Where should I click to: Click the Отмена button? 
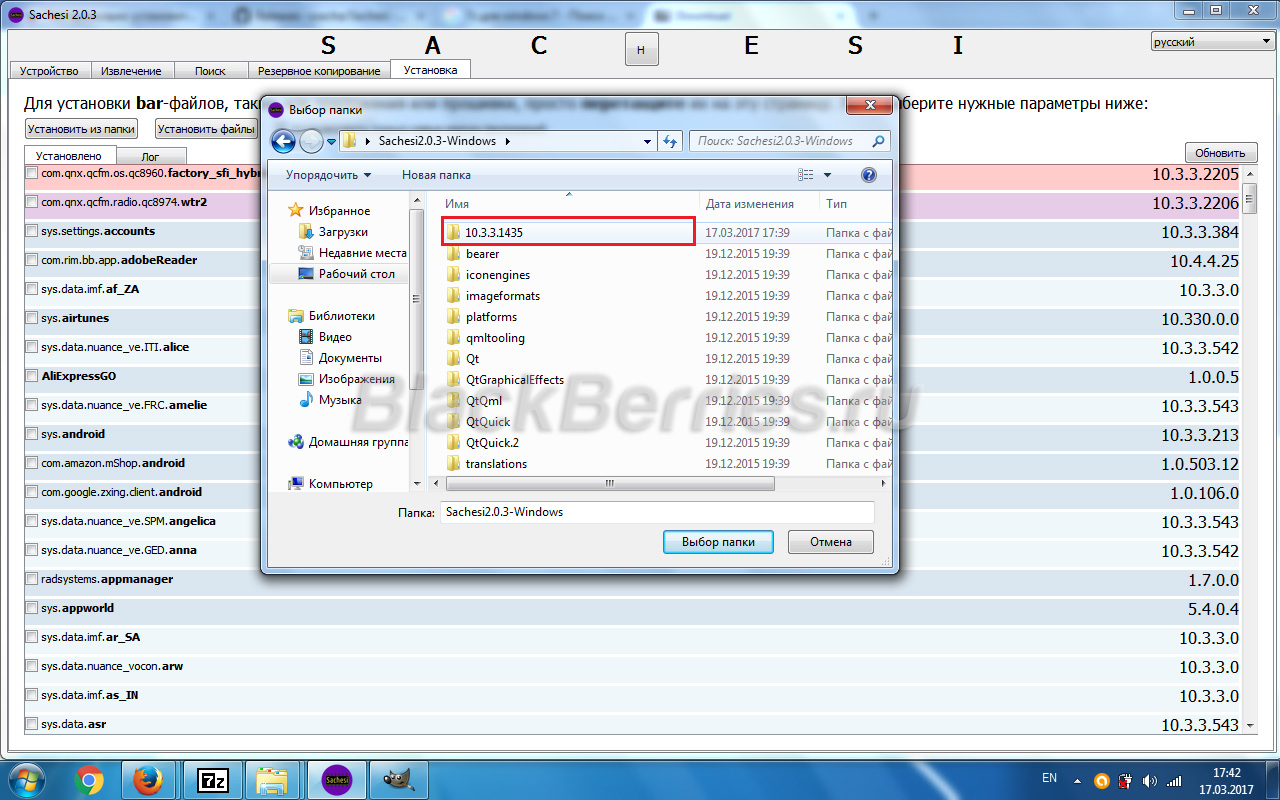point(831,542)
